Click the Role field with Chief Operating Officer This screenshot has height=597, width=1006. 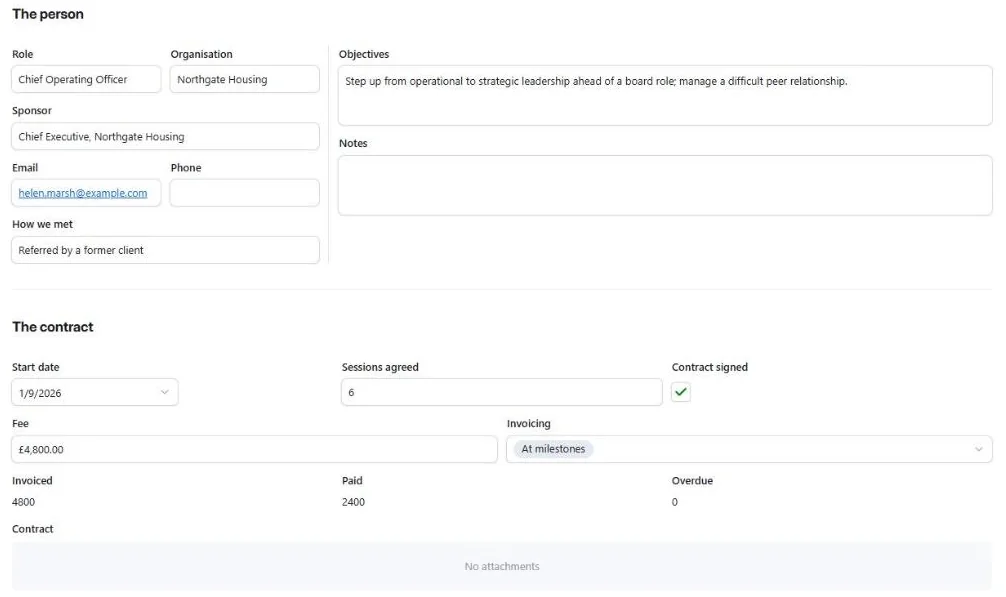point(86,80)
